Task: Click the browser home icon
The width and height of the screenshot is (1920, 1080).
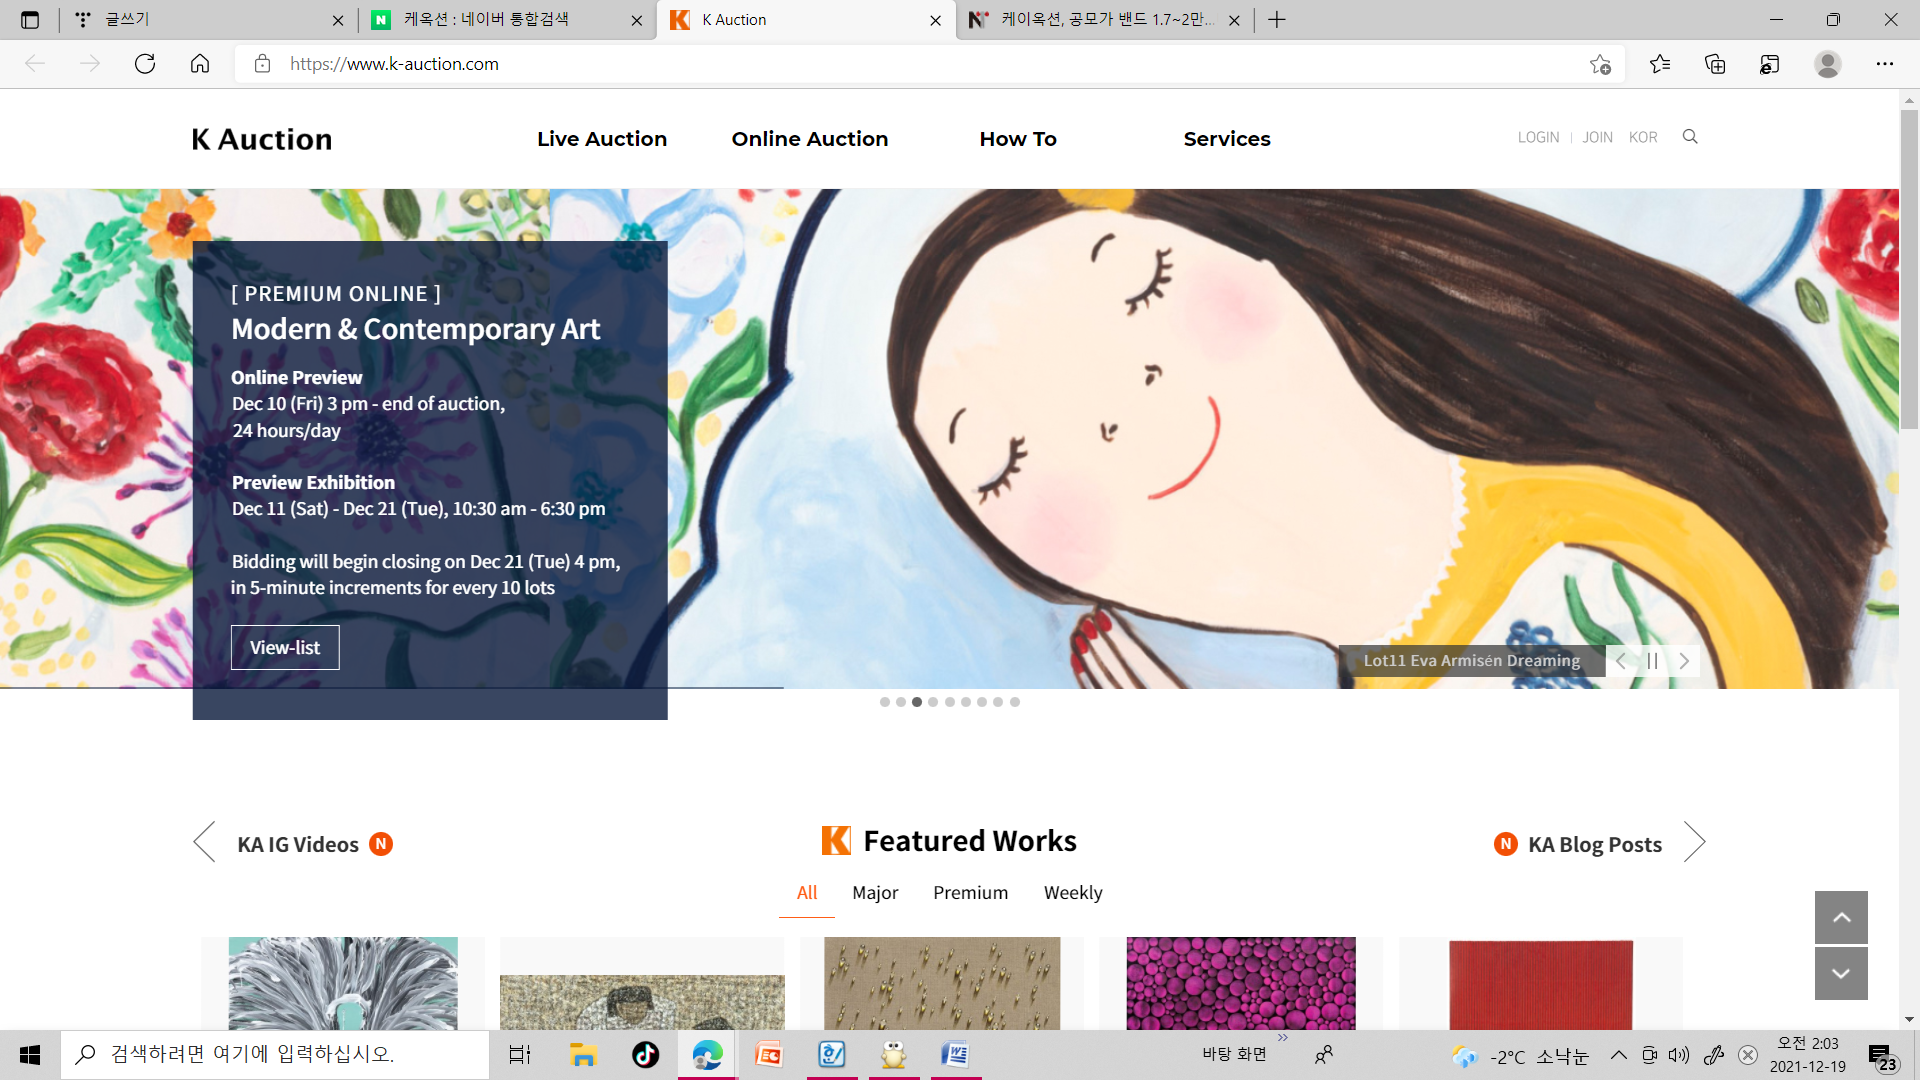Action: (x=200, y=64)
